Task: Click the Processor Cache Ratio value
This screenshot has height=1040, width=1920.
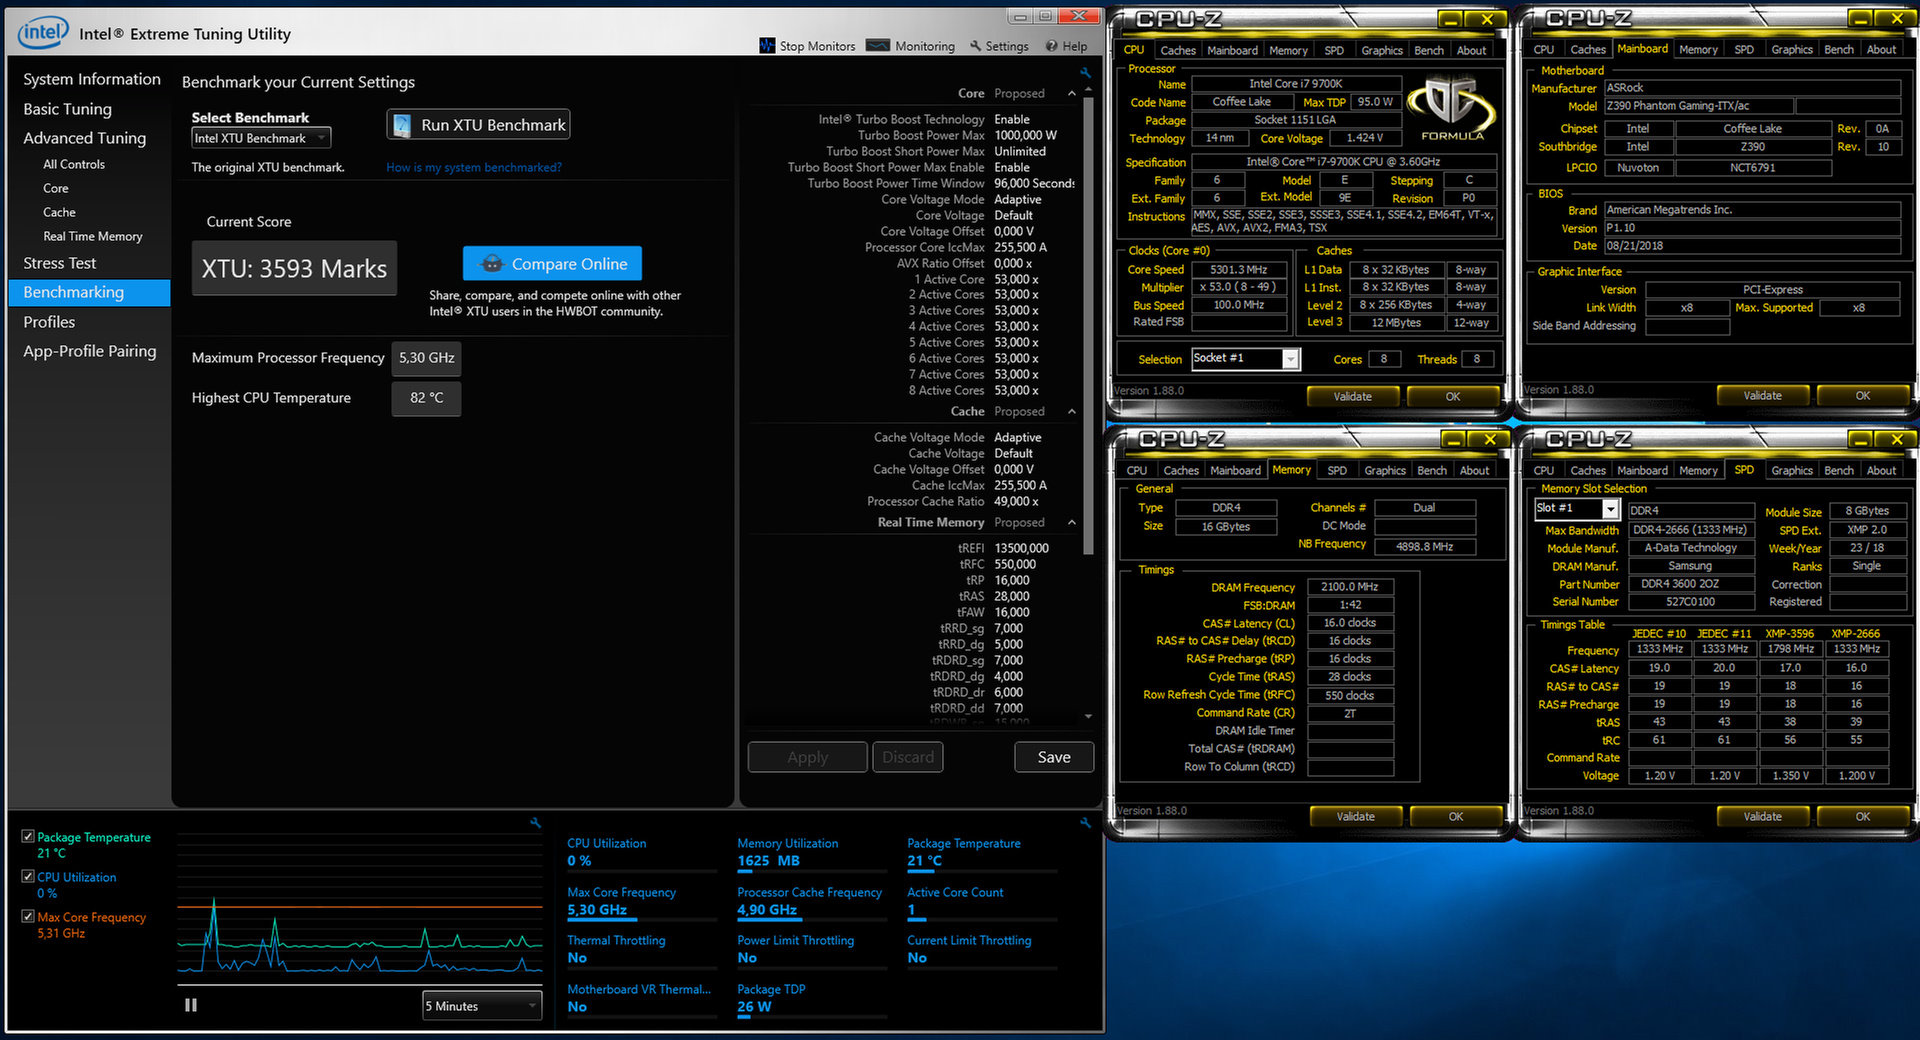Action: coord(1016,501)
